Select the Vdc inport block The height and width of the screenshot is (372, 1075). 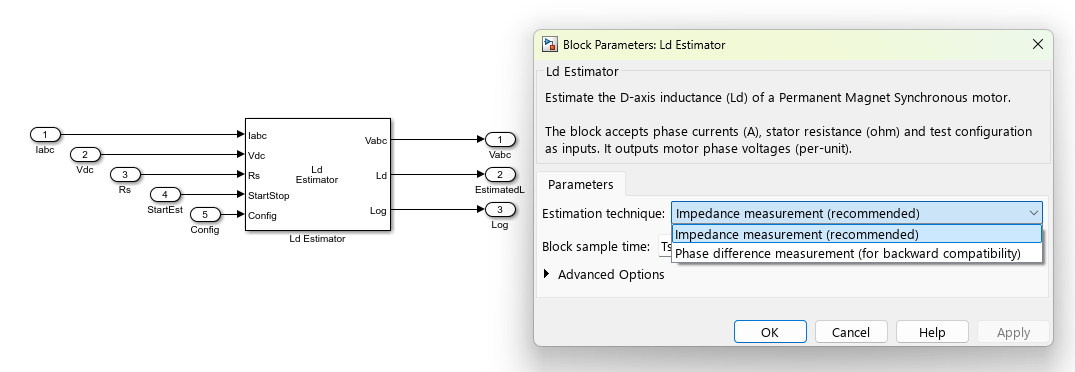pyautogui.click(x=85, y=155)
